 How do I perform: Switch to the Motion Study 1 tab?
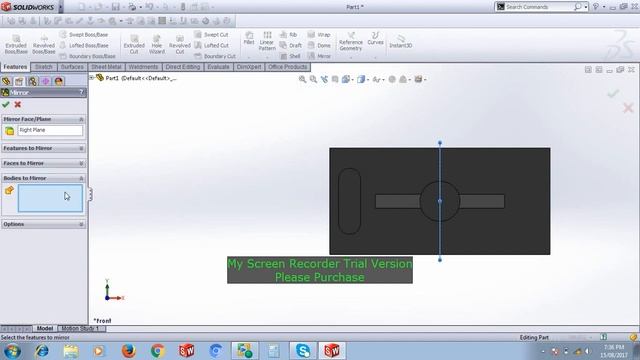(80, 329)
